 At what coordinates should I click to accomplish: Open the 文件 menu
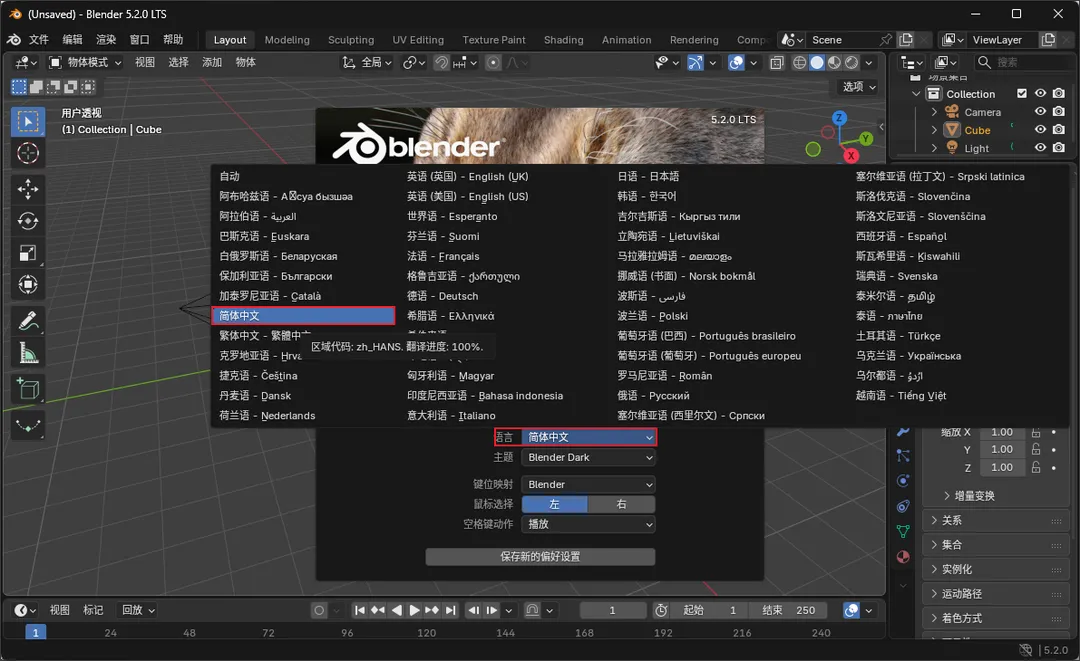click(x=39, y=39)
